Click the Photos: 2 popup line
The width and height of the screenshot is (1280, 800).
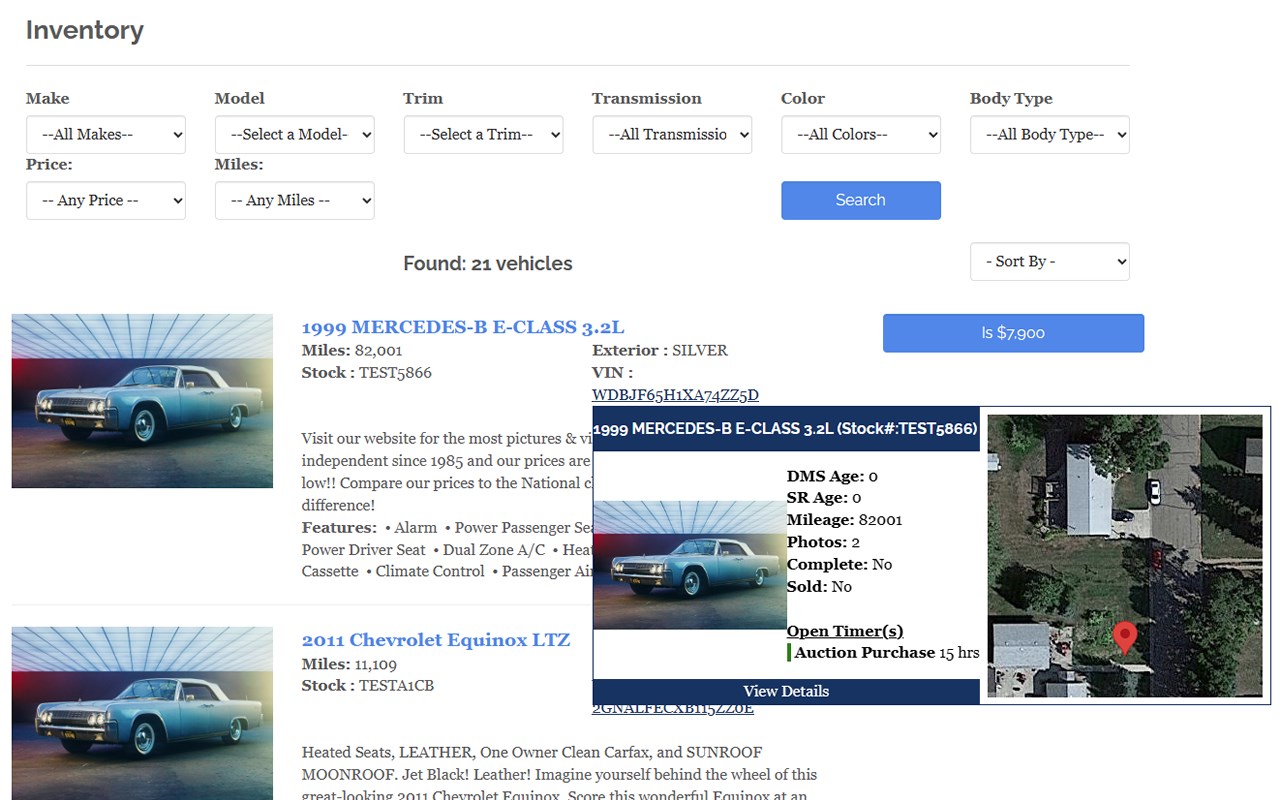824,542
